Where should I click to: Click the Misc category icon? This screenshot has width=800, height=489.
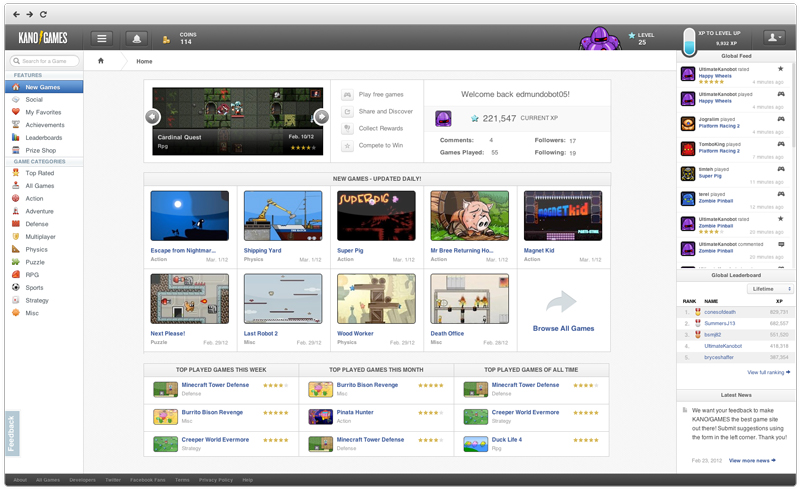click(x=16, y=313)
